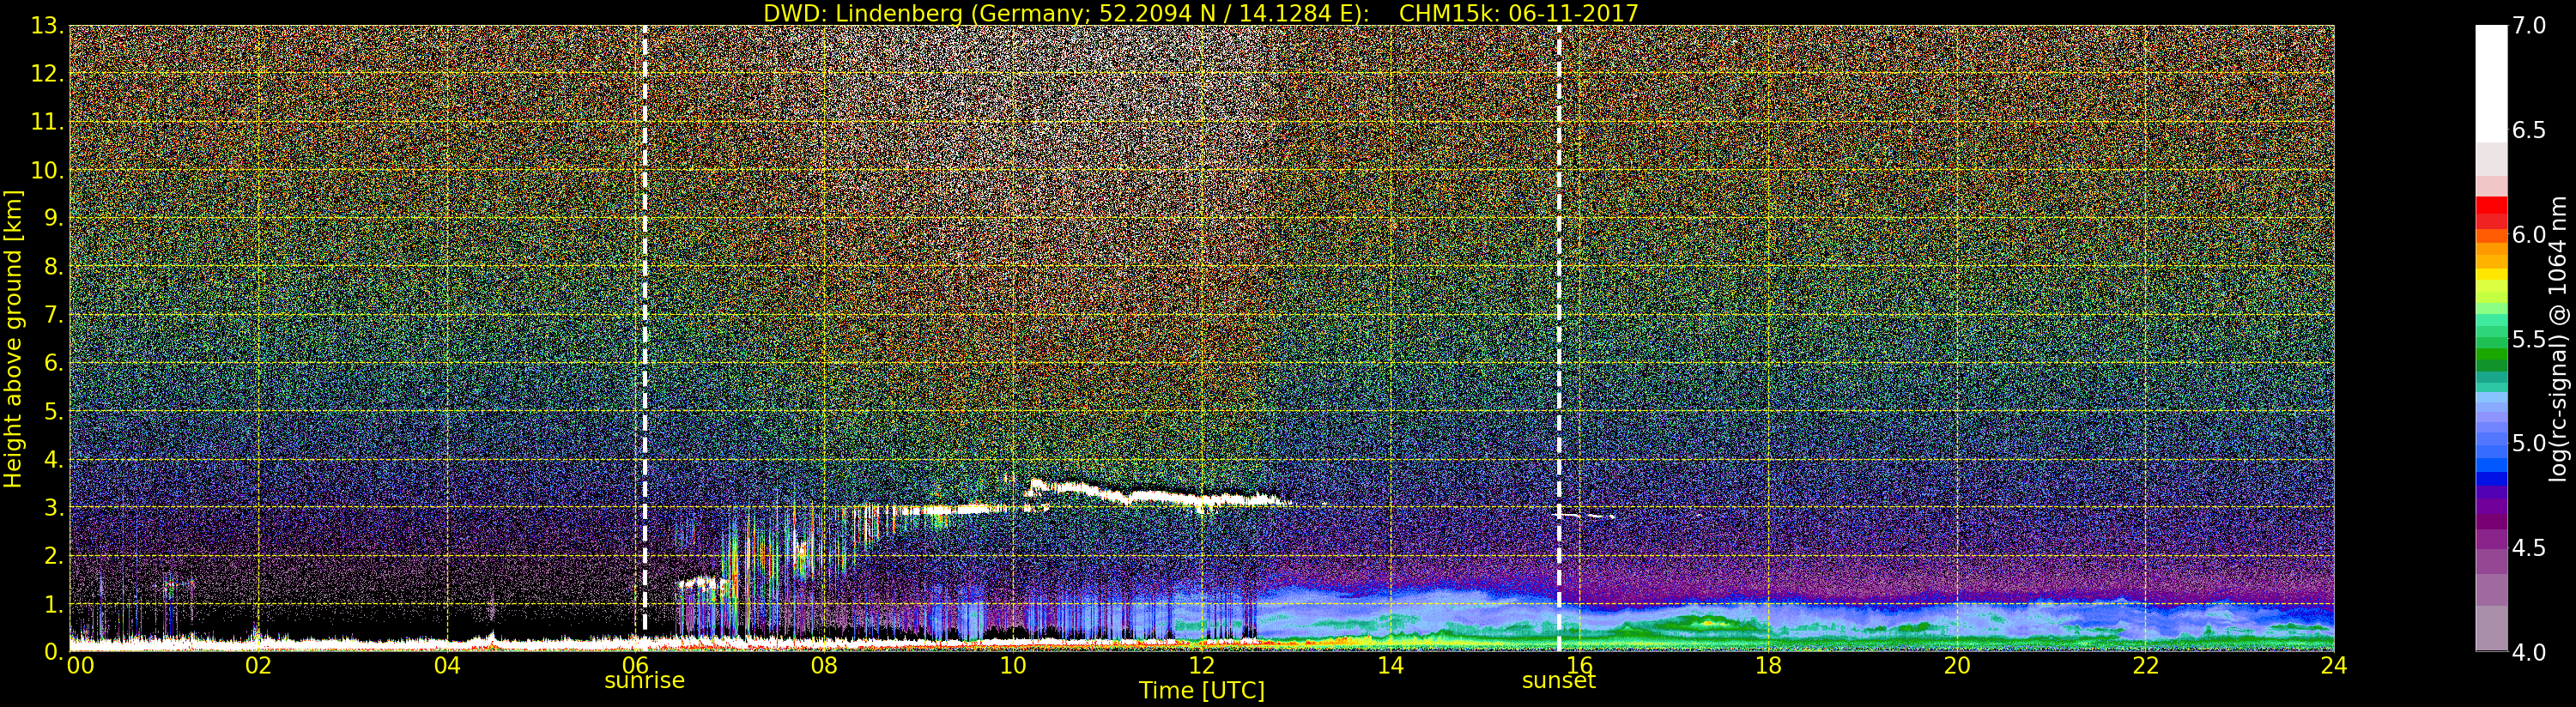
Task: Click the '7.0' colorbar tick value
Action: click(x=2529, y=26)
